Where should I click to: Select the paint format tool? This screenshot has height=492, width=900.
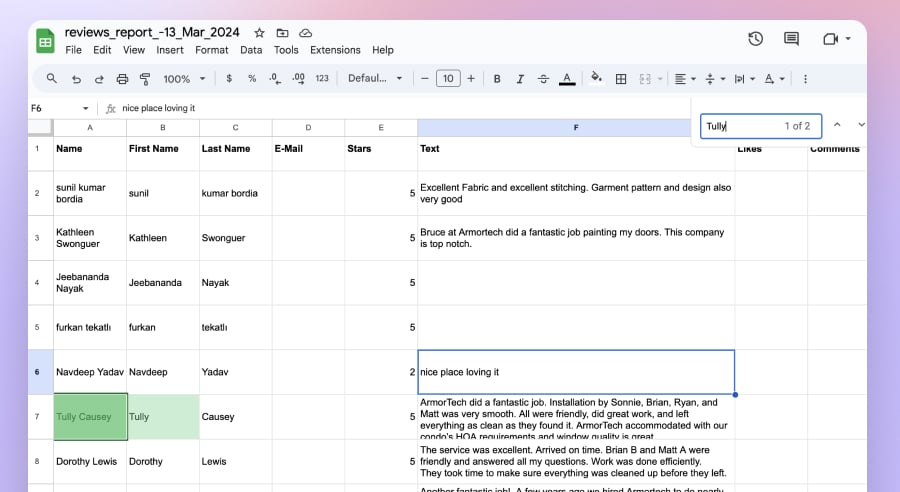(145, 79)
